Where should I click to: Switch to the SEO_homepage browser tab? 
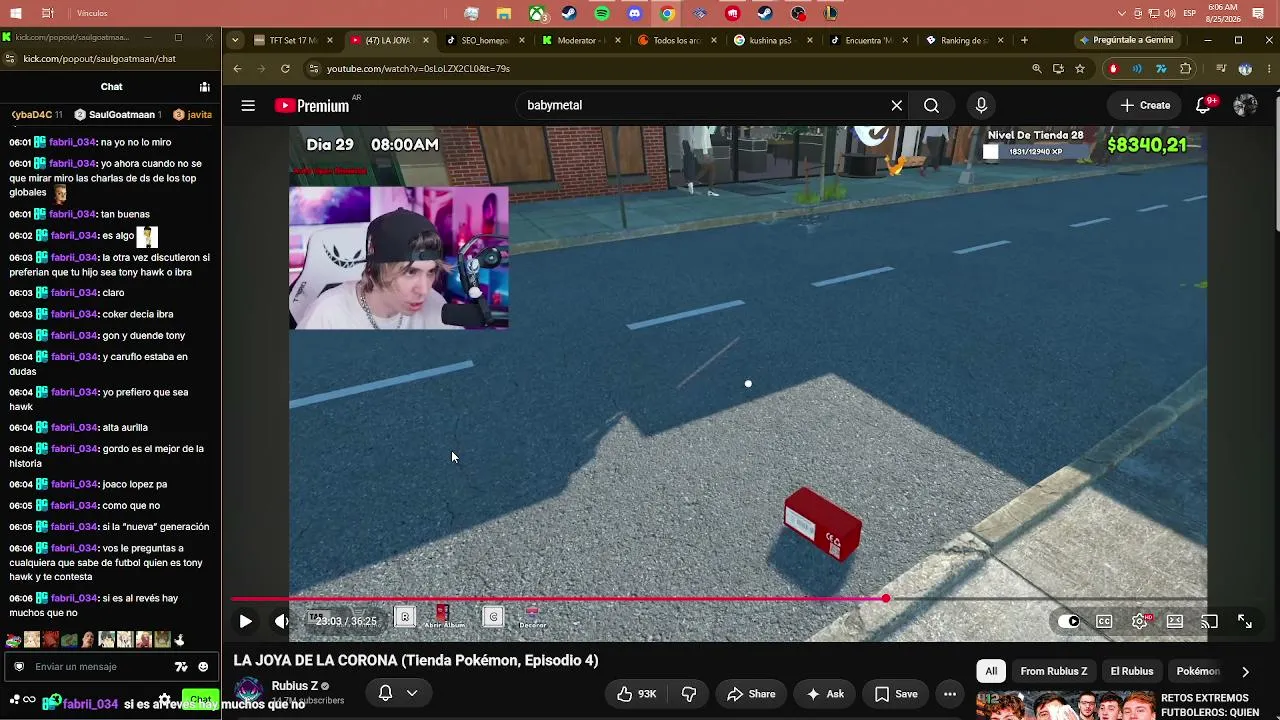[484, 40]
